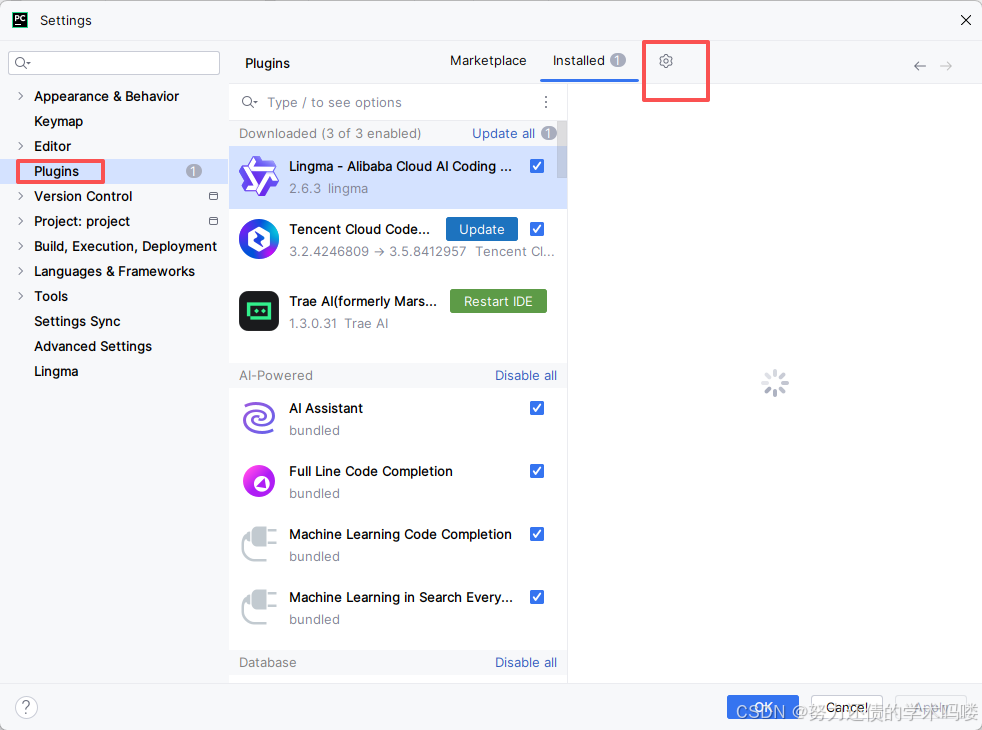Expand the Project: project section
This screenshot has width=982, height=730.
coord(21,221)
